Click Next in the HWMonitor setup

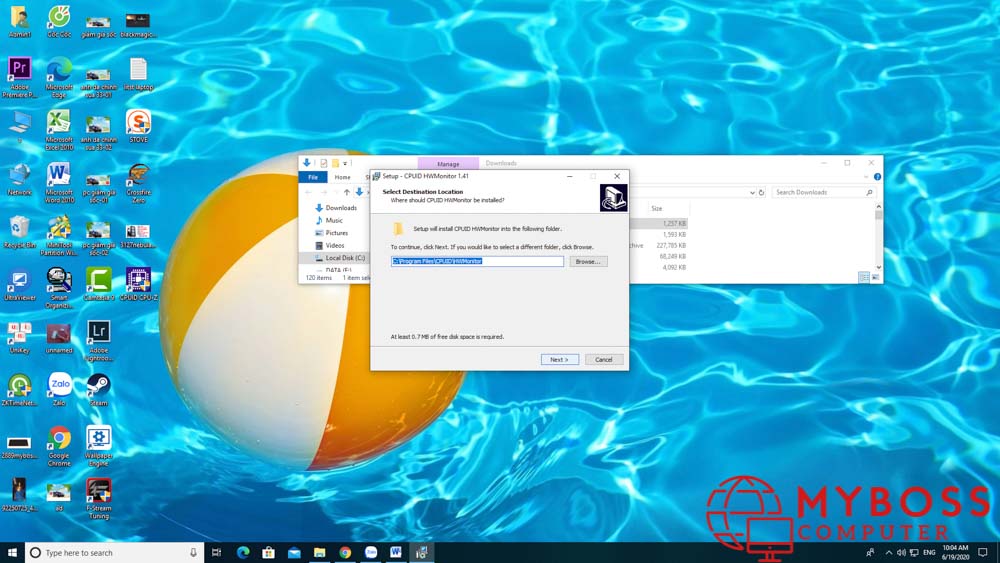point(559,360)
